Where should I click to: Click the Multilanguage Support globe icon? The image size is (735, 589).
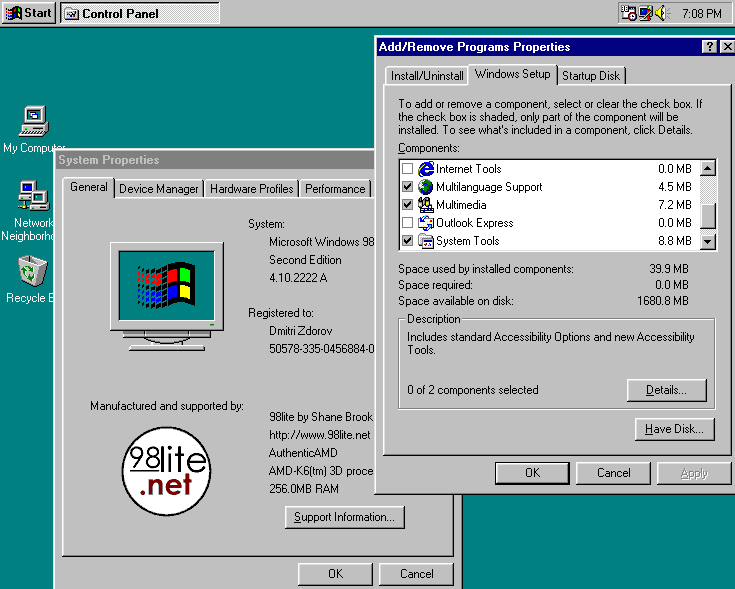(426, 186)
